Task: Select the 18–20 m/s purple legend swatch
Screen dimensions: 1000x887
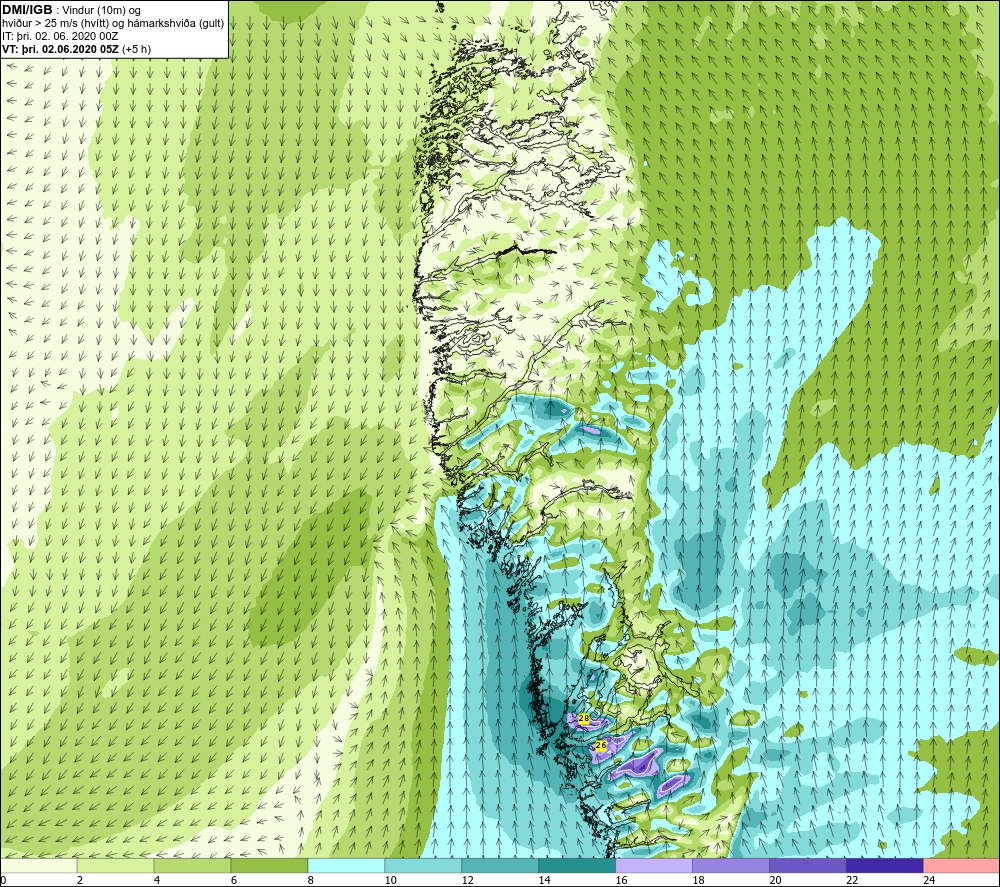Action: click(x=731, y=866)
